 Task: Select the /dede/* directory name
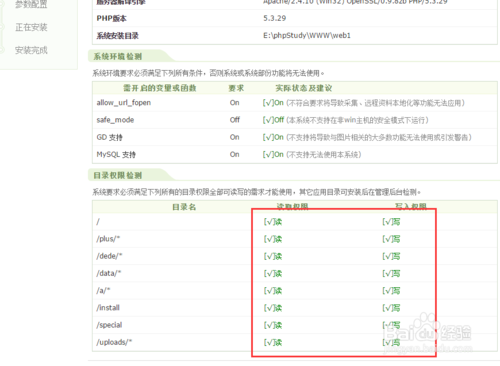[x=109, y=256]
